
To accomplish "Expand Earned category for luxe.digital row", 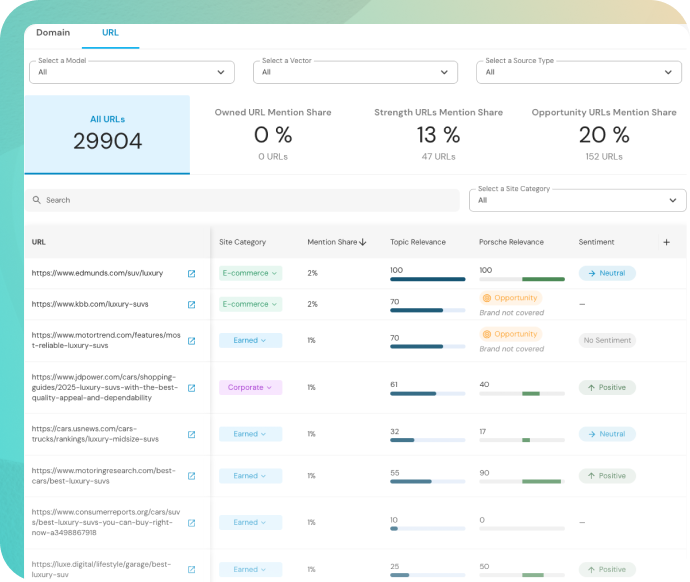I will click(250, 569).
